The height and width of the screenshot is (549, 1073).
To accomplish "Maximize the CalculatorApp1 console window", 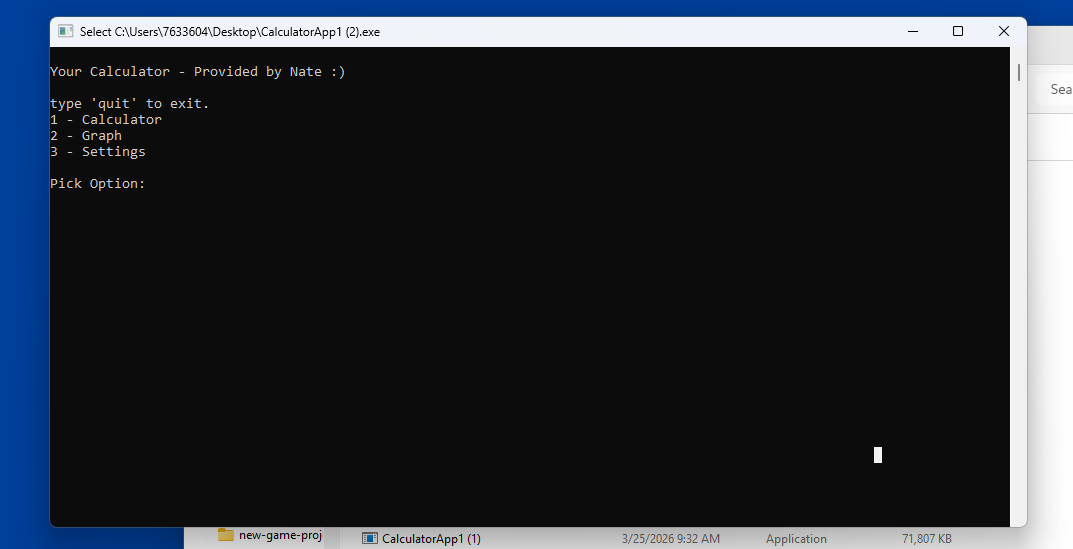I will tap(958, 31).
